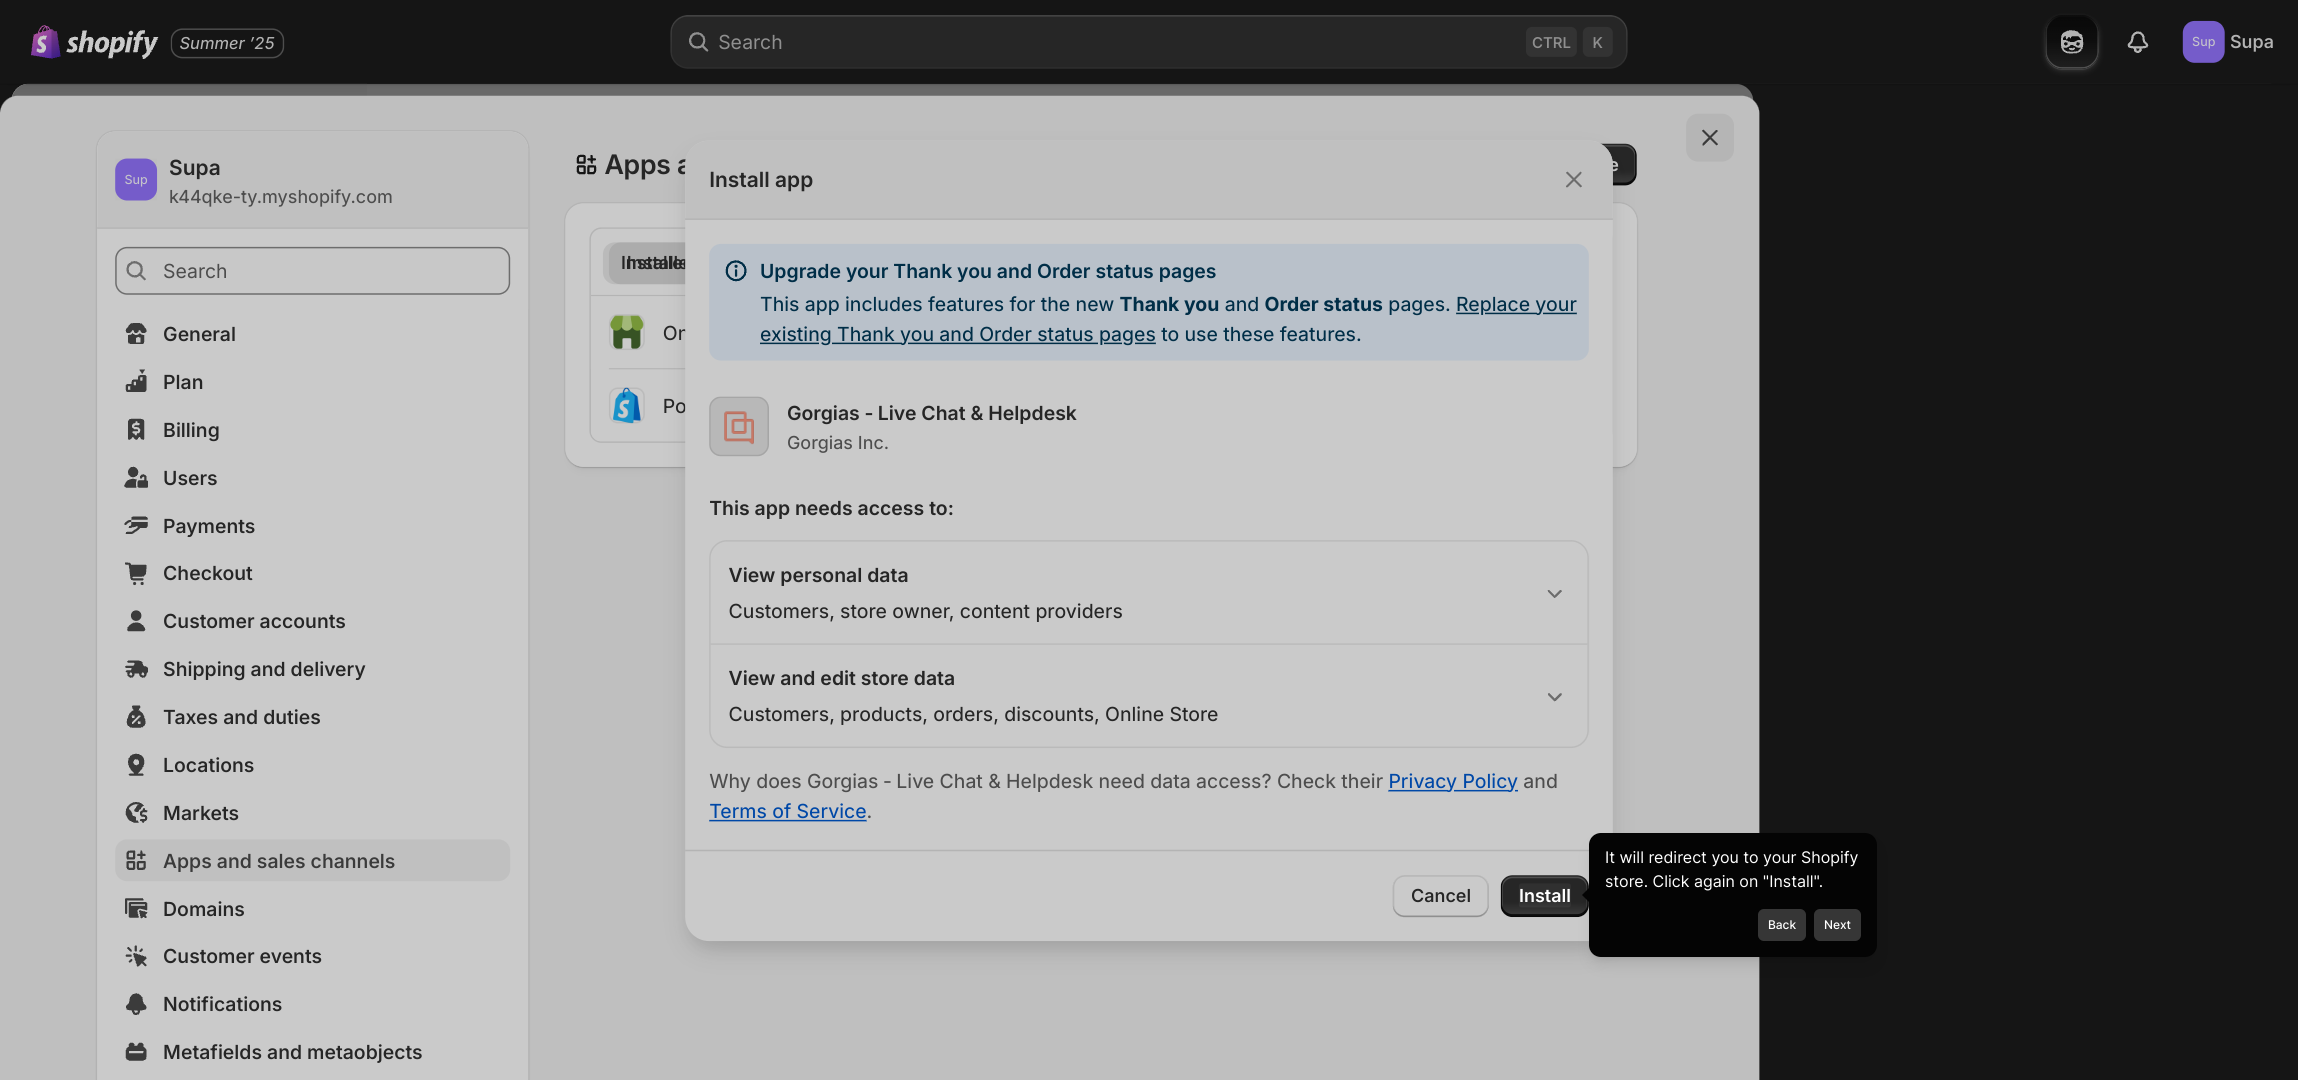Open Users settings
The height and width of the screenshot is (1080, 2298).
coord(312,478)
